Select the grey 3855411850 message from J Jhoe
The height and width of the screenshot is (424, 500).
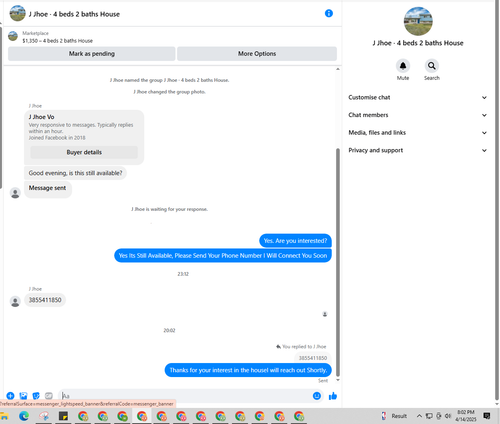[x=45, y=300]
